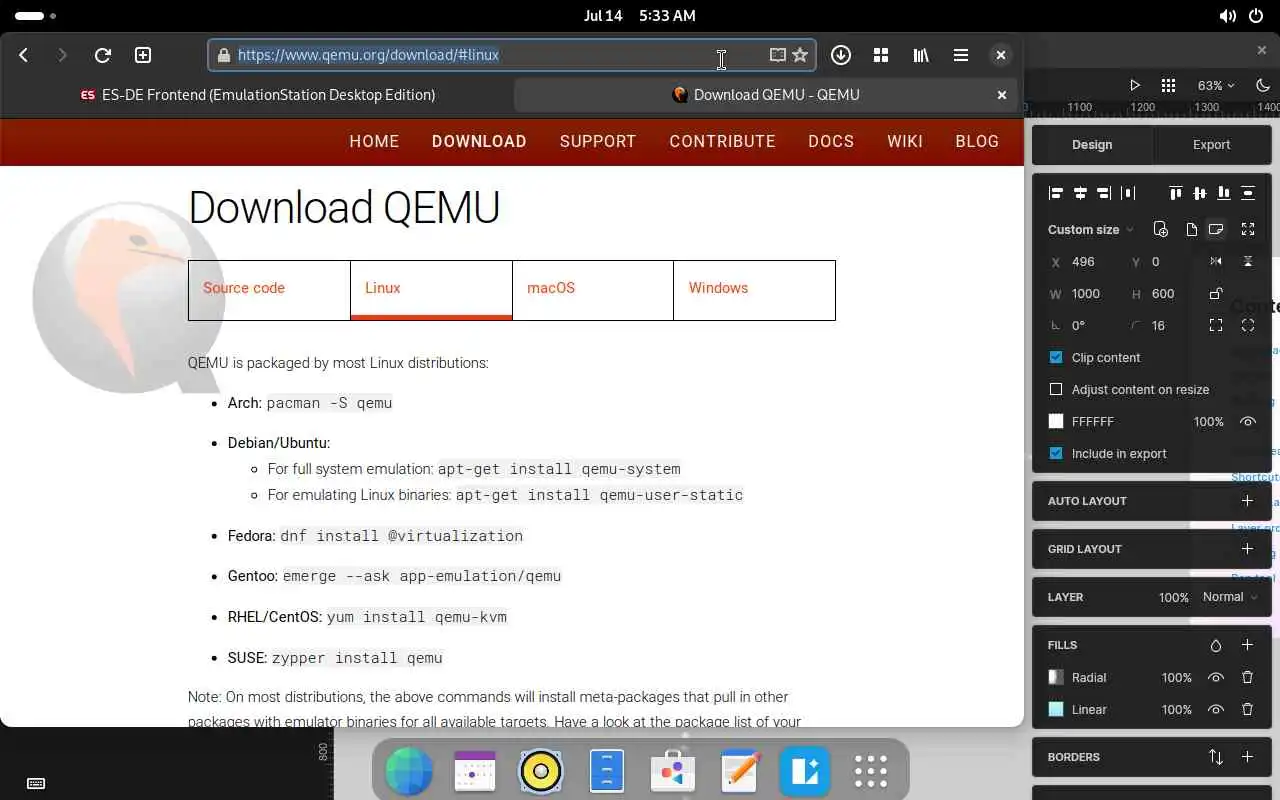Hide the Radial fill
This screenshot has height=800, width=1280.
1216,677
